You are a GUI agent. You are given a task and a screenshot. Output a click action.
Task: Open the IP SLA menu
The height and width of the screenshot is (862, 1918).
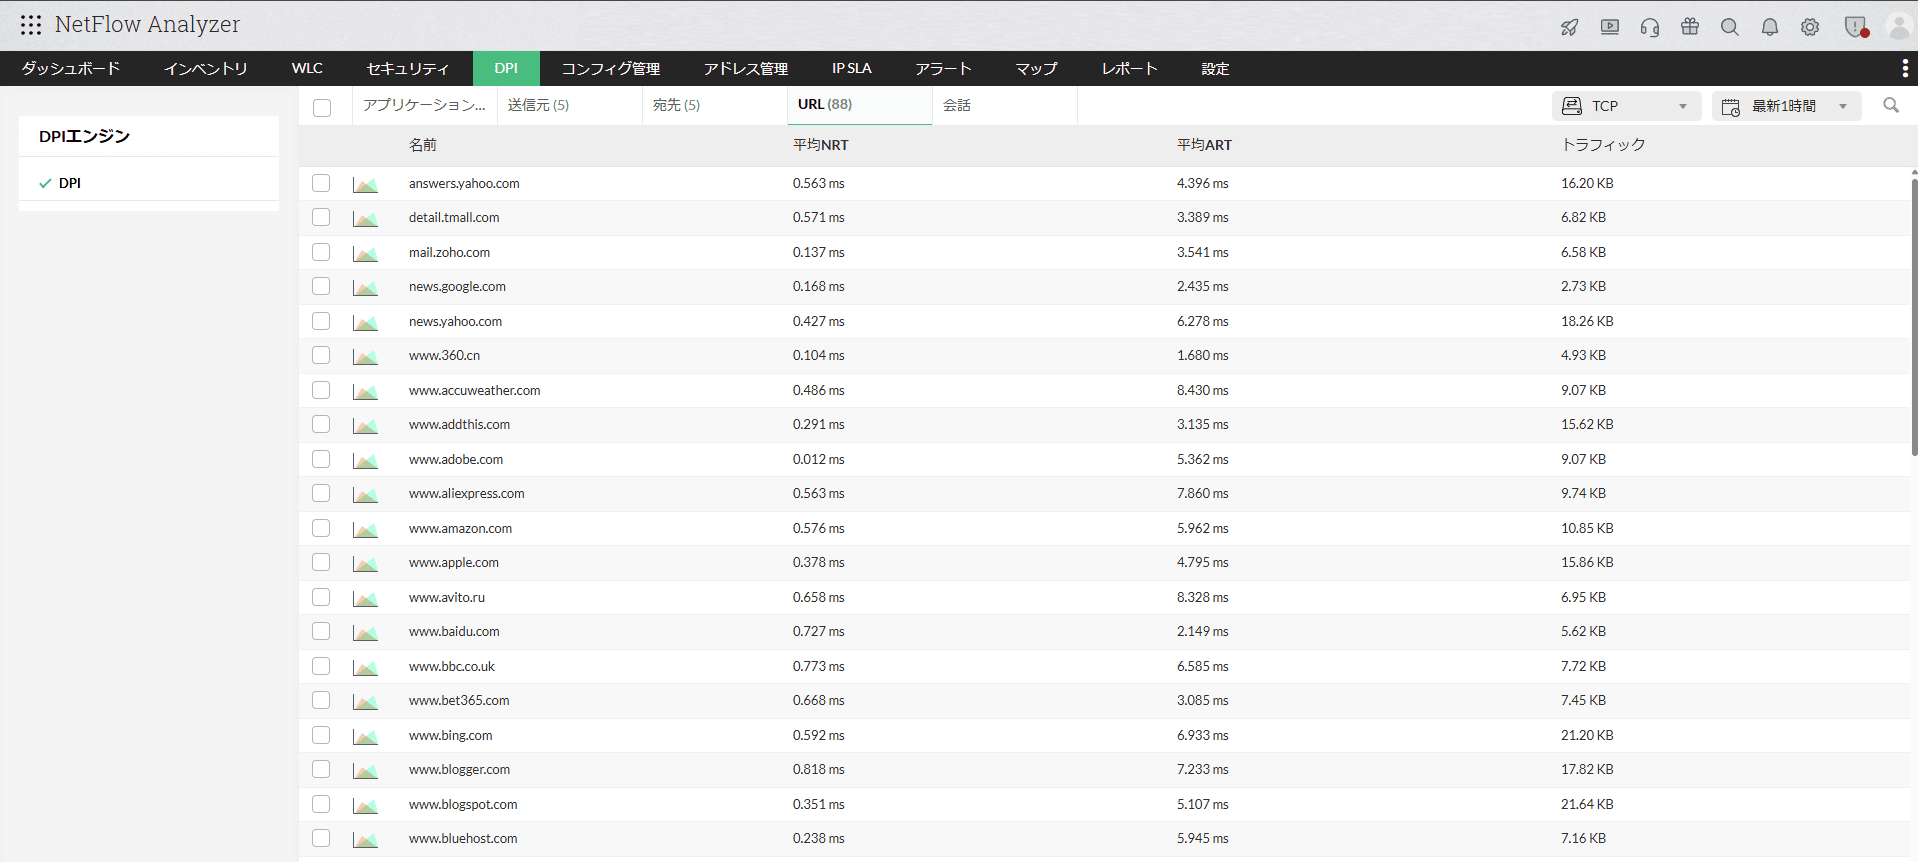pos(852,68)
